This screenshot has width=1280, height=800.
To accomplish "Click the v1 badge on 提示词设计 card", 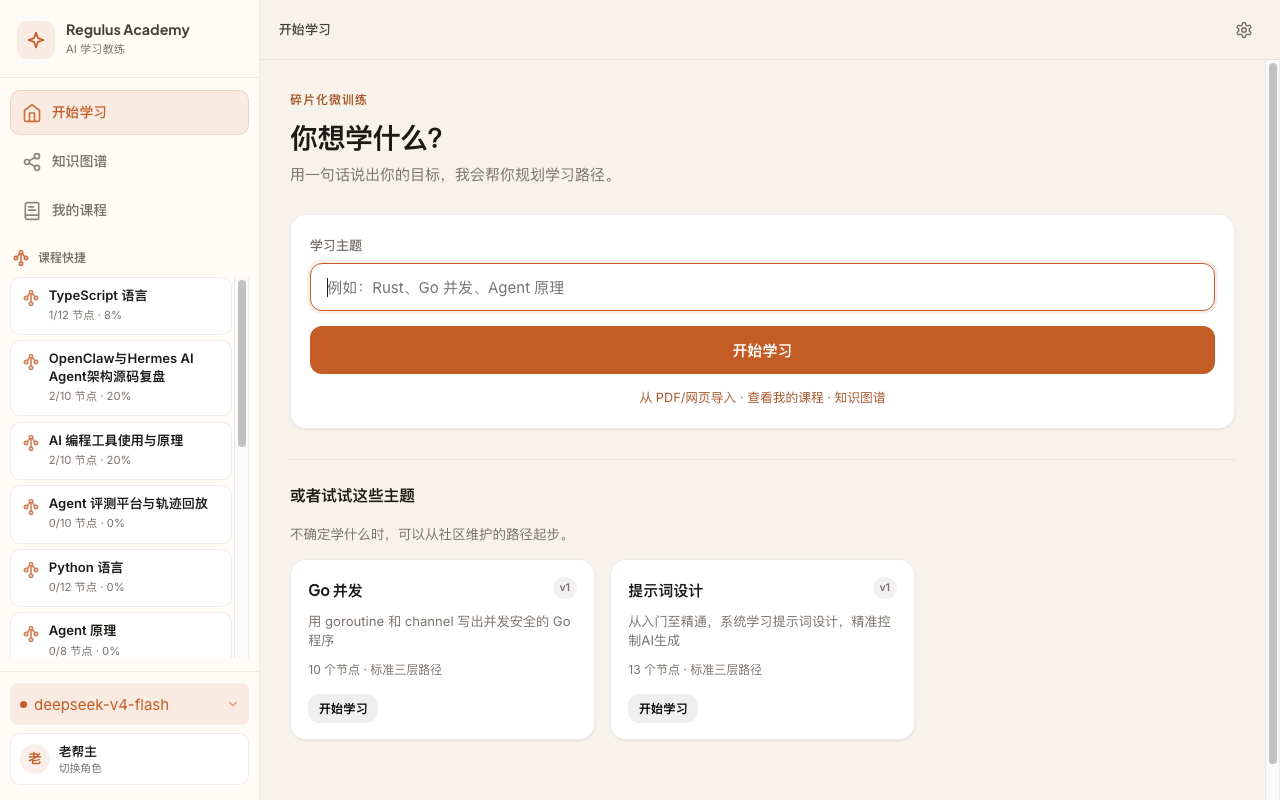I will [885, 588].
